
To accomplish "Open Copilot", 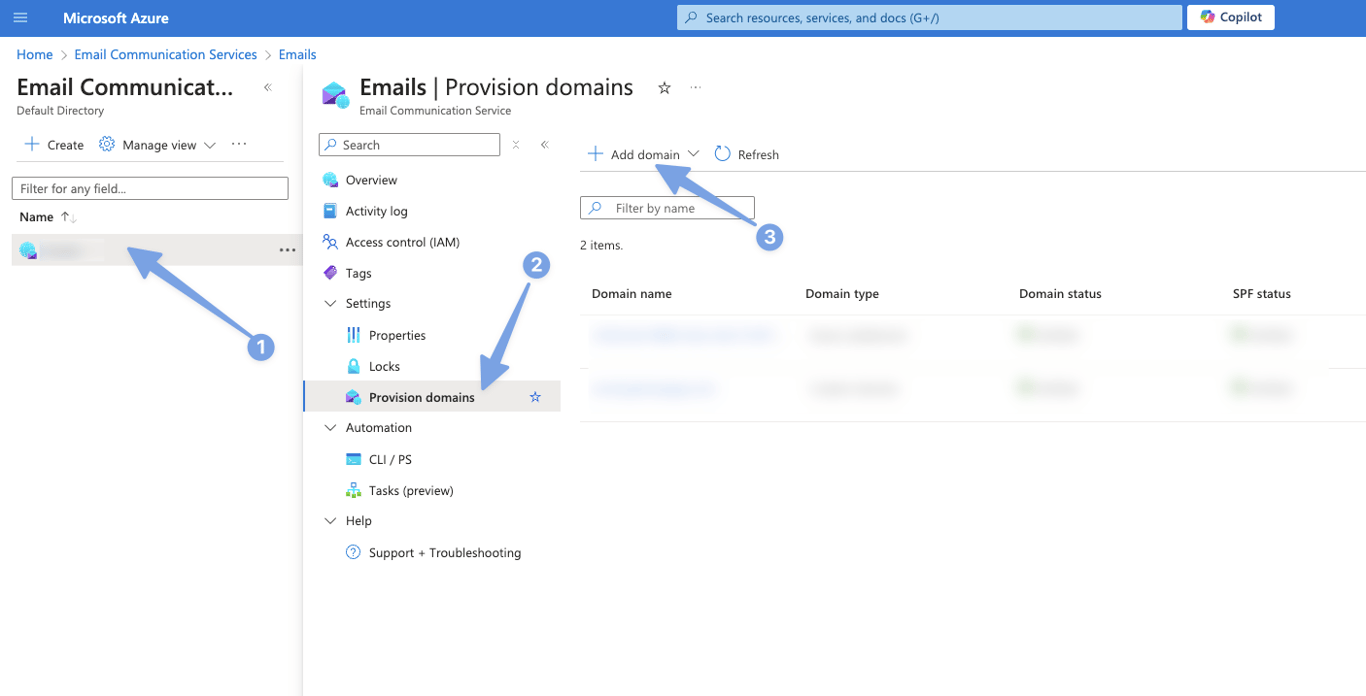I will 1231,17.
